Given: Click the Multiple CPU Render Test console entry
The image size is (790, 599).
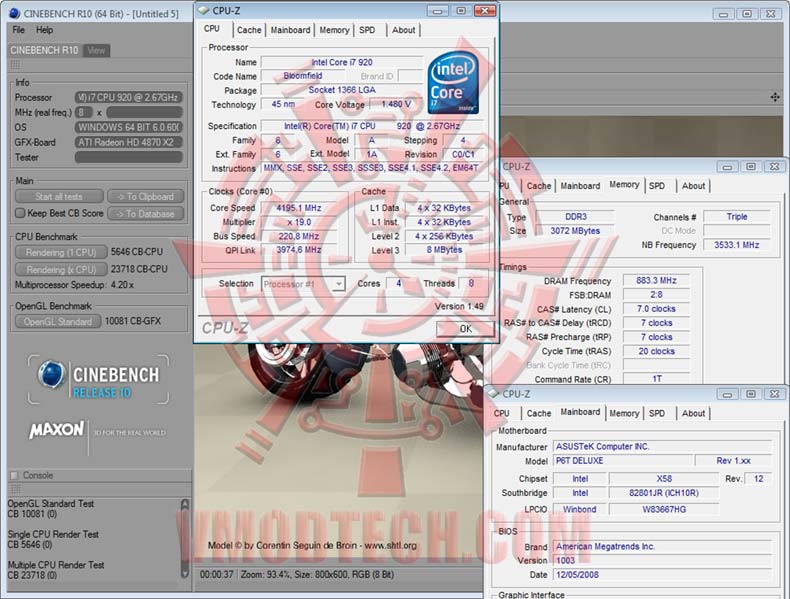Looking at the screenshot, I should tap(56, 570).
